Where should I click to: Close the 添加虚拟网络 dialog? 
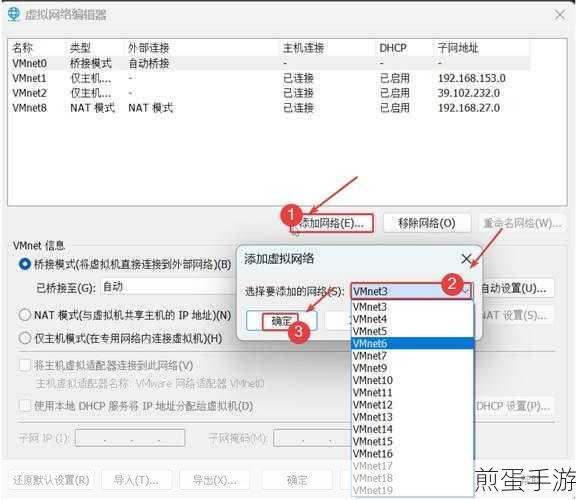pos(466,259)
